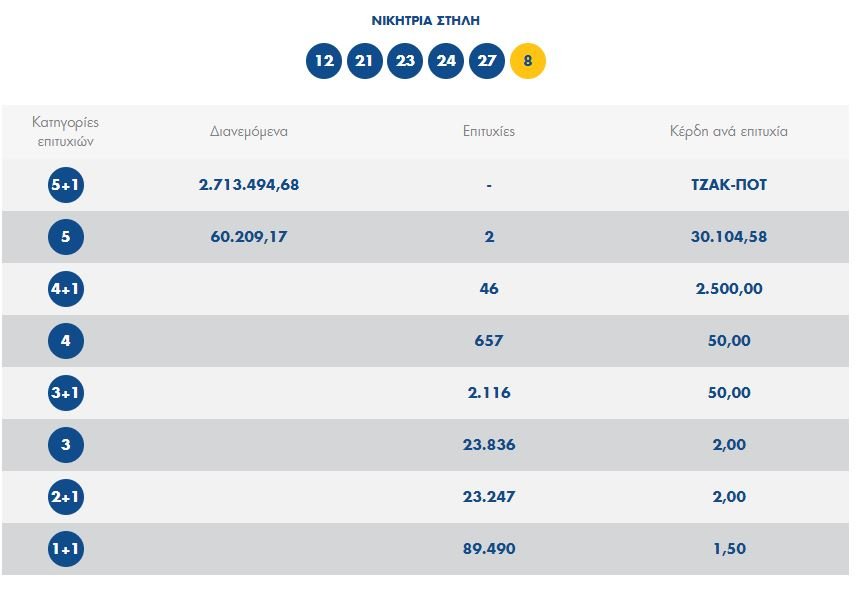This screenshot has width=867, height=606.
Task: Select the 4+1 category badge
Action: pyautogui.click(x=66, y=289)
